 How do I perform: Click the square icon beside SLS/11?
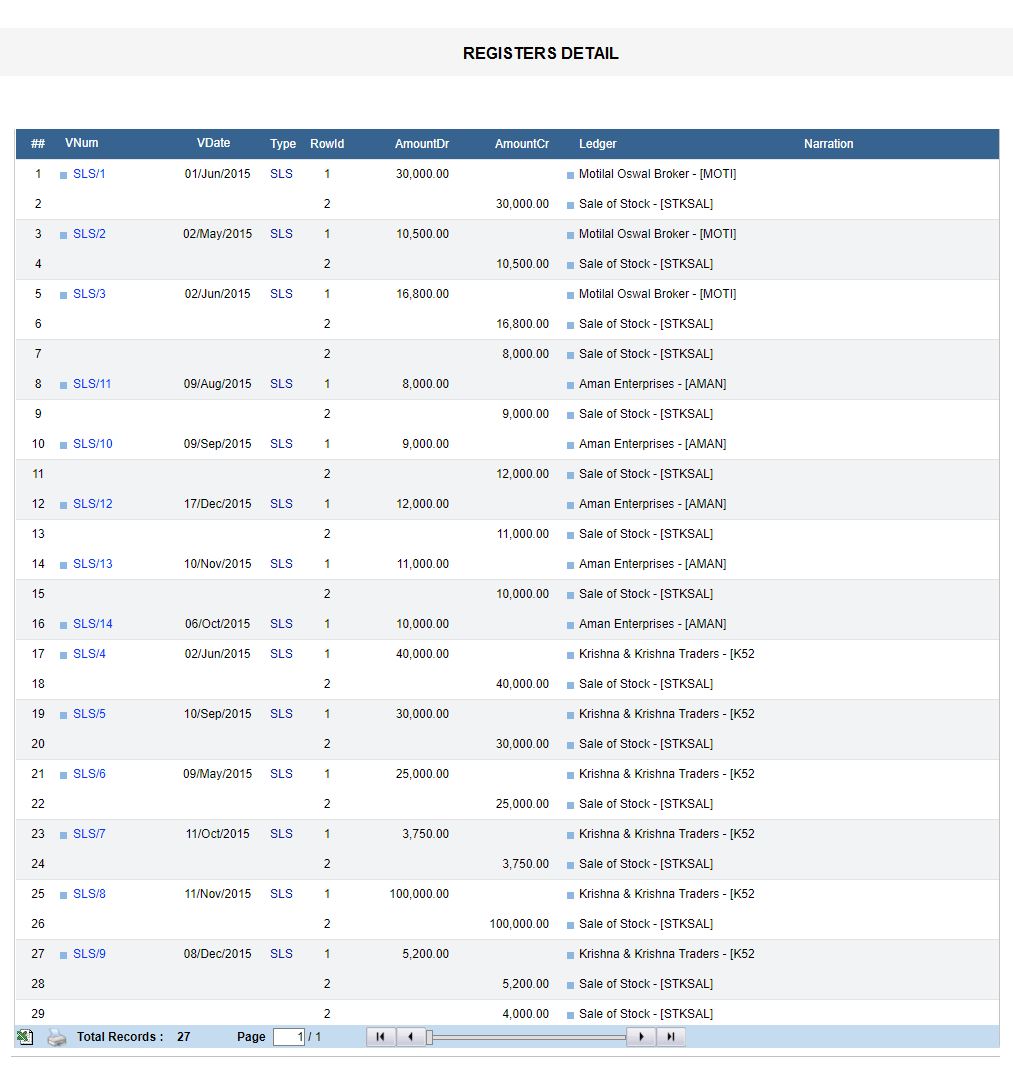pyautogui.click(x=64, y=385)
